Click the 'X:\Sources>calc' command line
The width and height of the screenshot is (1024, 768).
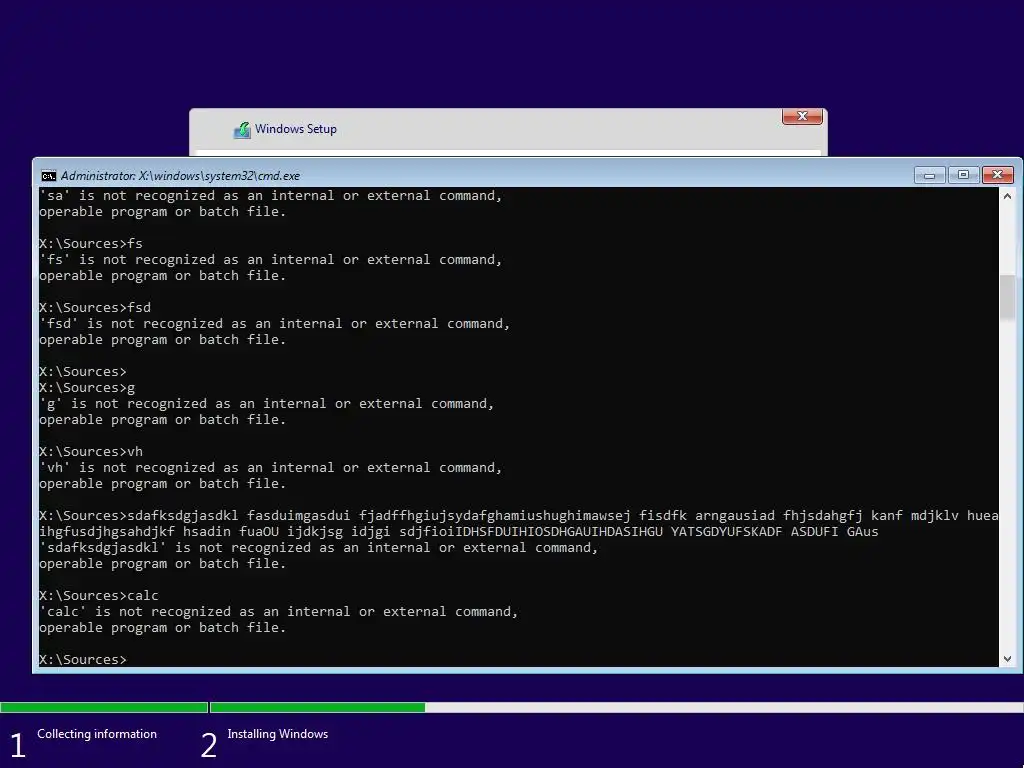coord(99,596)
